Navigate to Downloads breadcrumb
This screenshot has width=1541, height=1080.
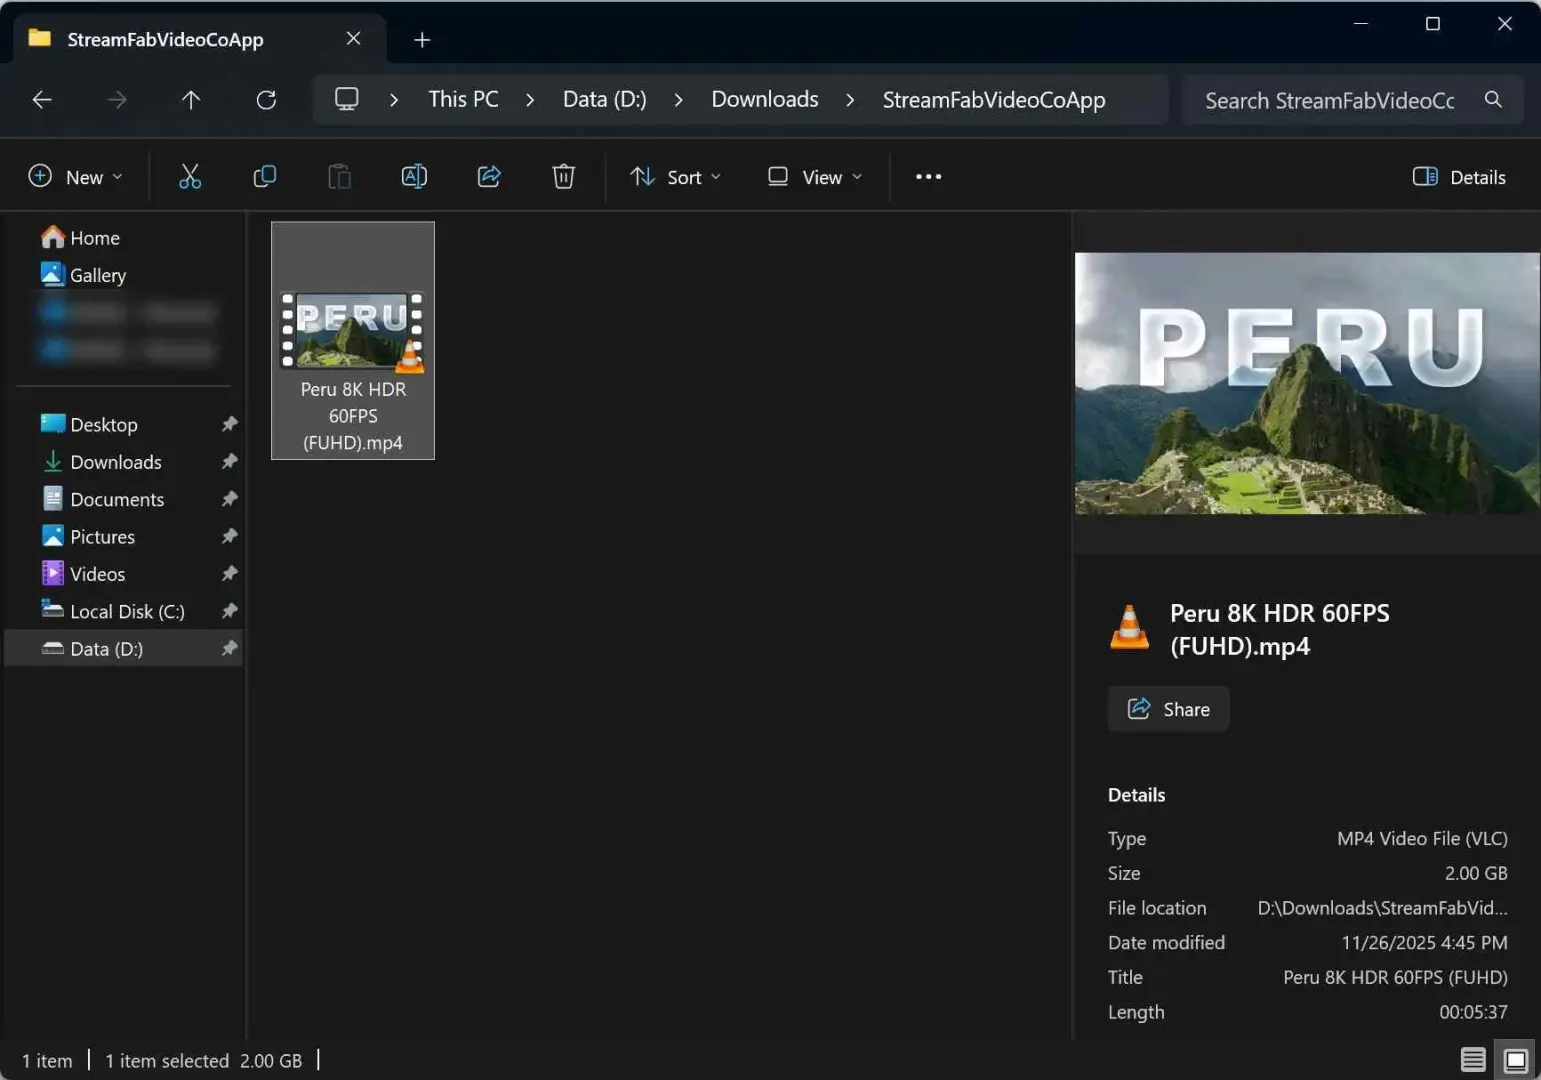point(764,99)
